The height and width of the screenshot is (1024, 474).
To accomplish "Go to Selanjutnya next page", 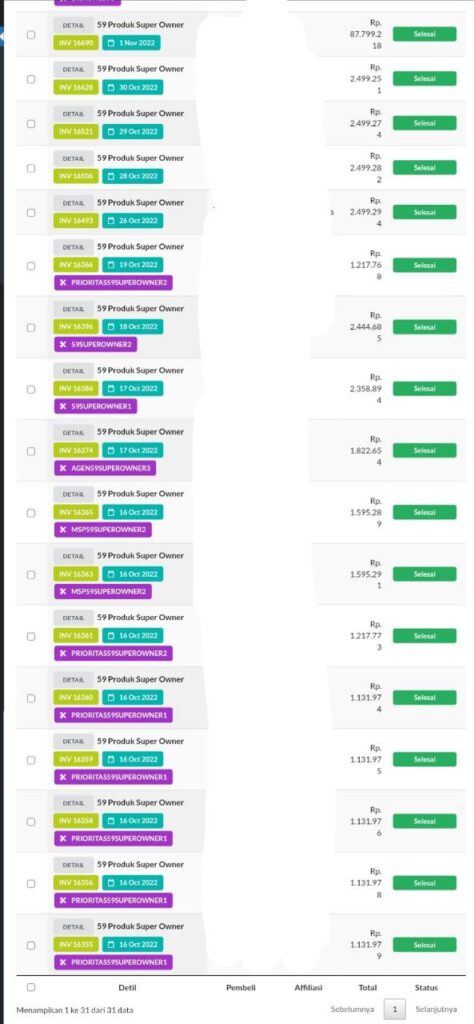I will click(437, 1009).
